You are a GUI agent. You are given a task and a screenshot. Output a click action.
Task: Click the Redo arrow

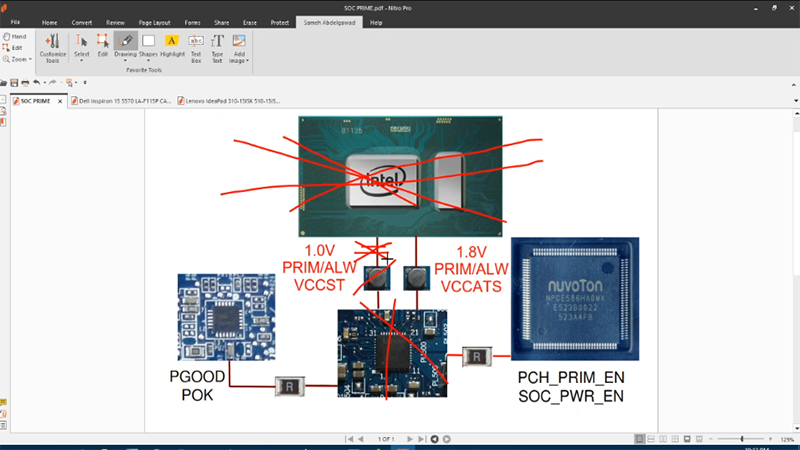[53, 83]
